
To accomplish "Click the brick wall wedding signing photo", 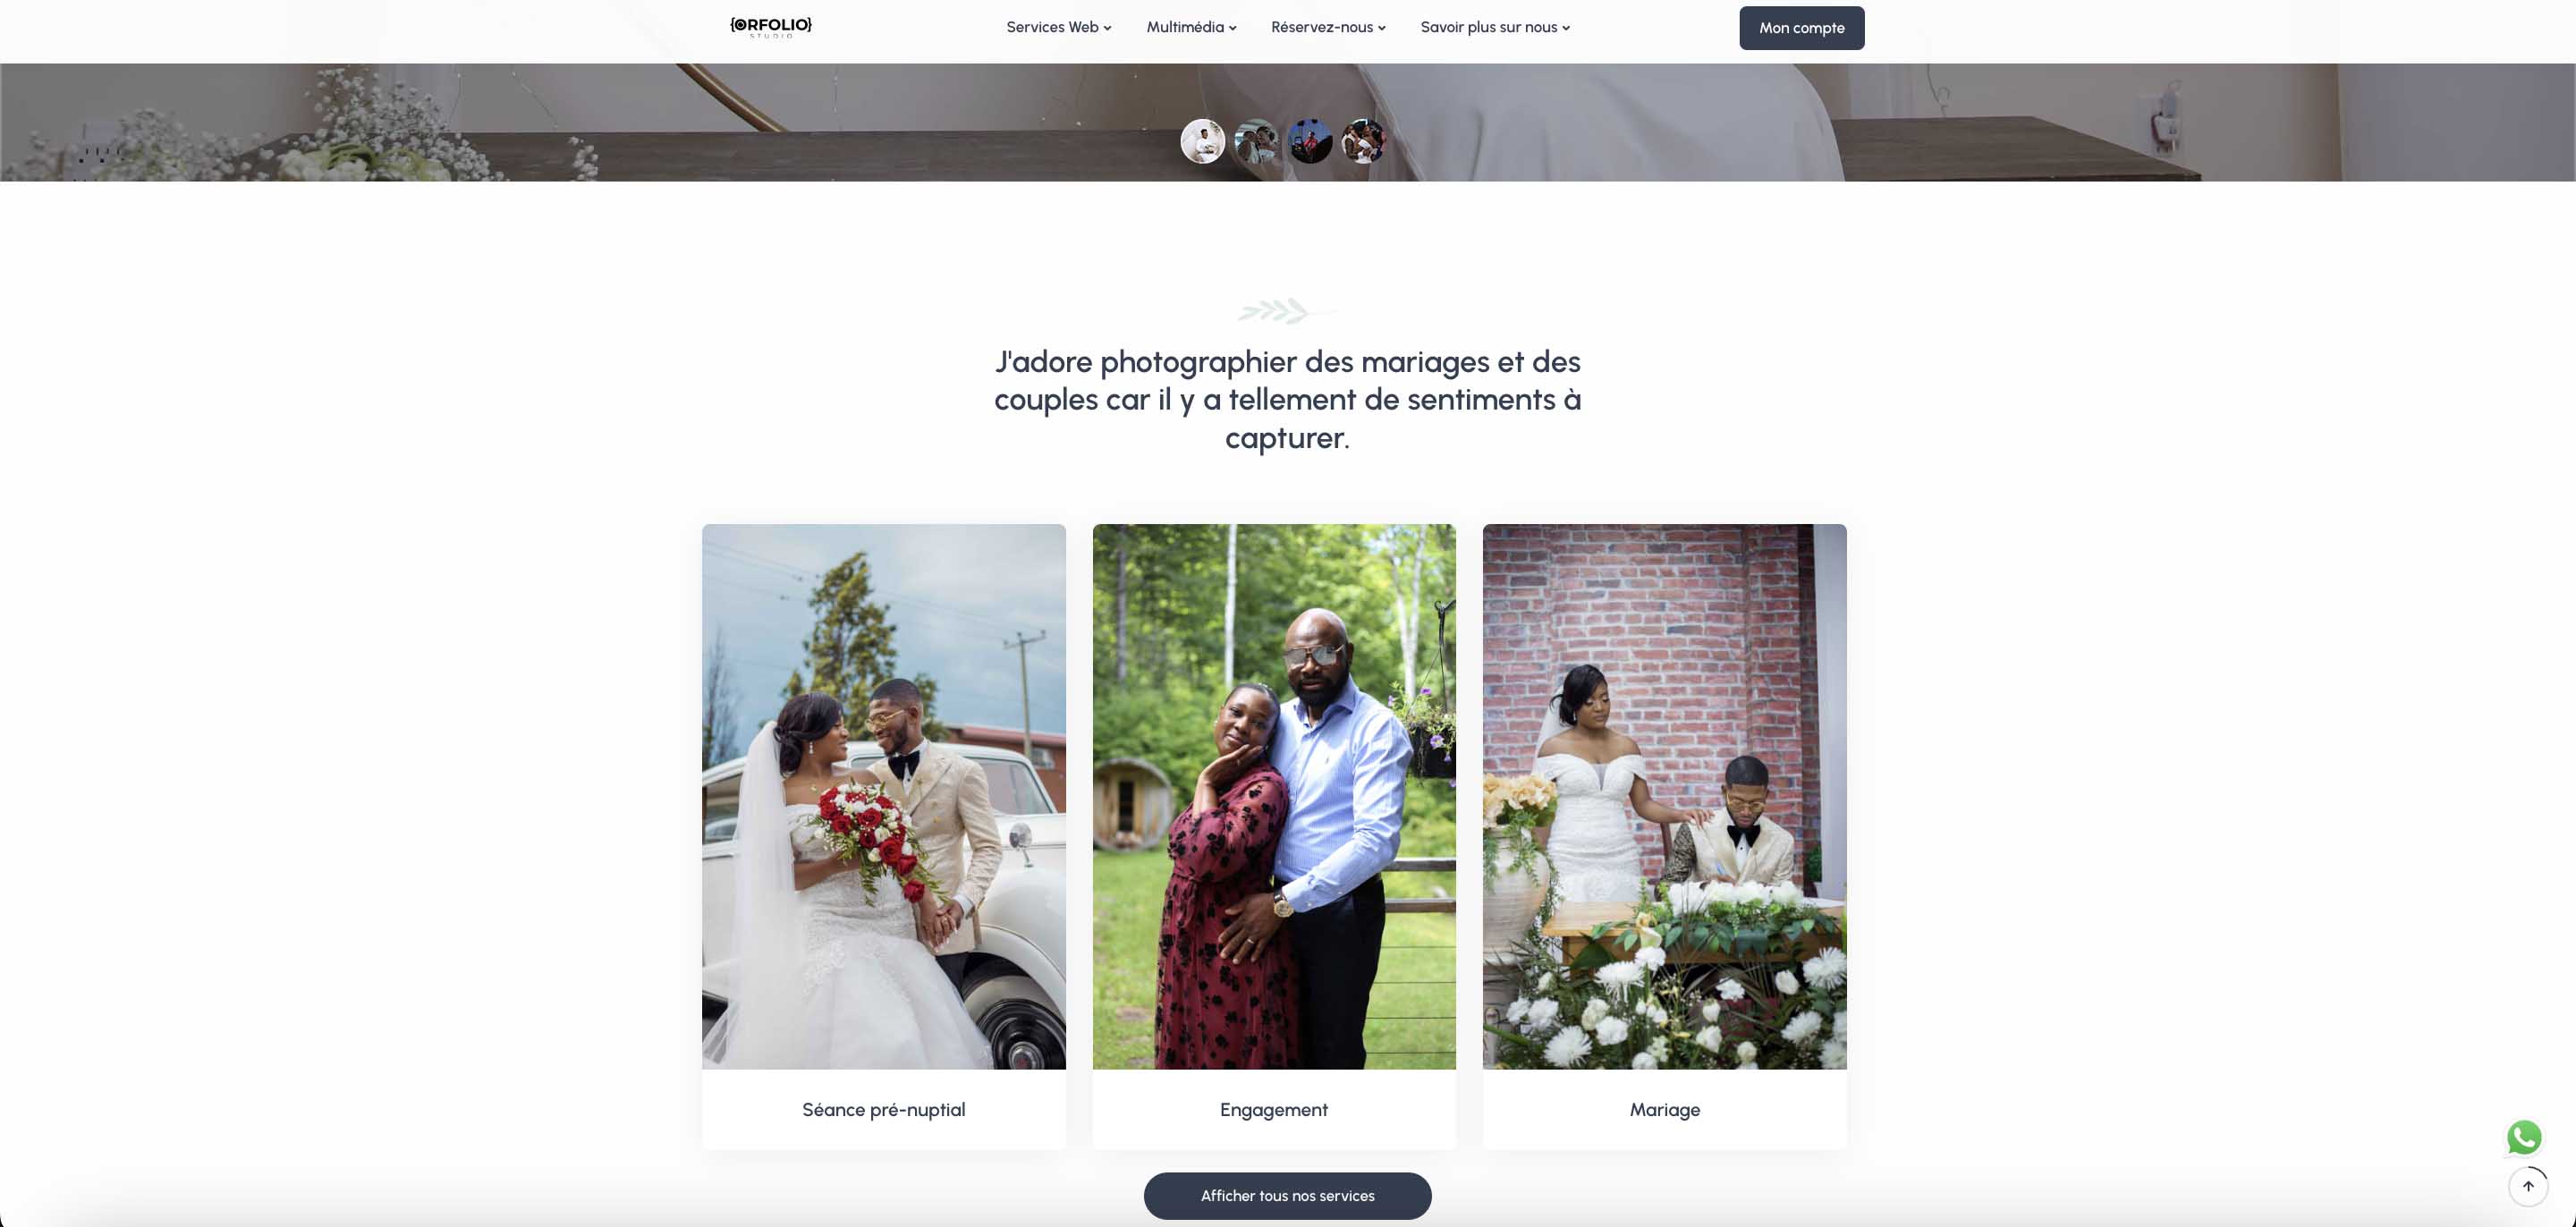I will 1664,796.
